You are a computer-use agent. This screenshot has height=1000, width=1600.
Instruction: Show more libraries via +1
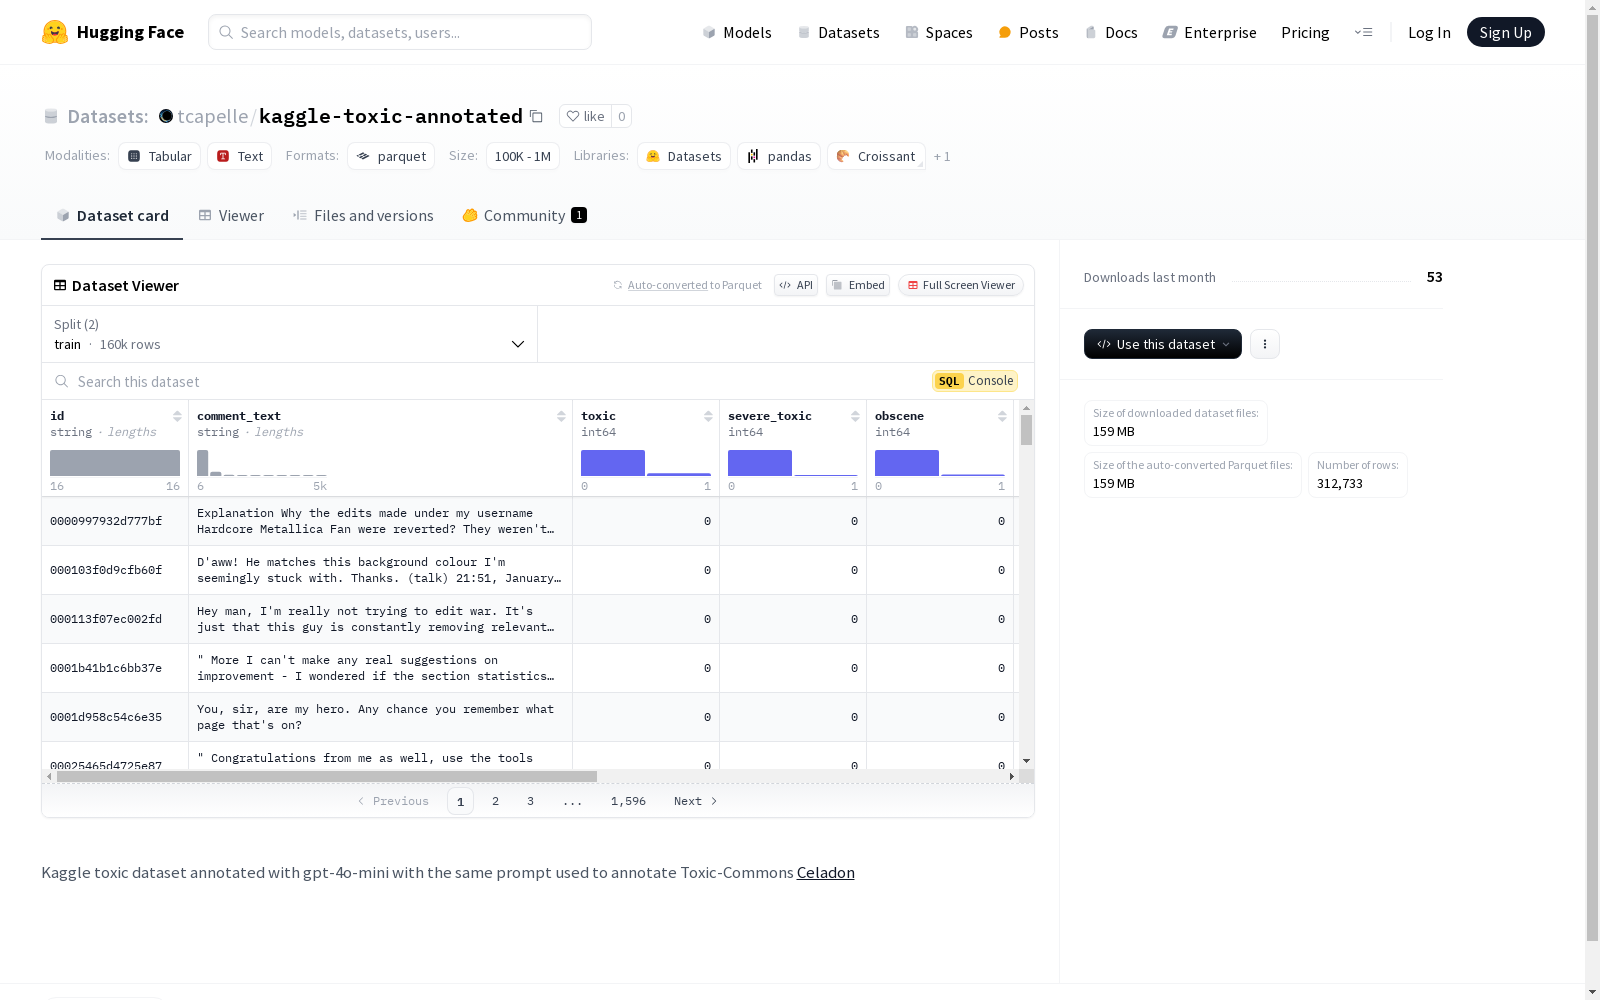coord(942,156)
